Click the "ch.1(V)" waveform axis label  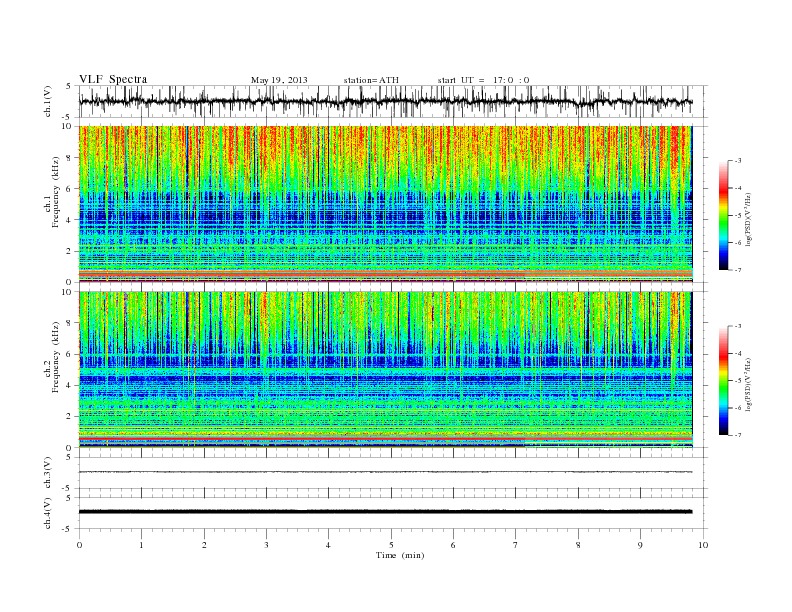[x=48, y=101]
